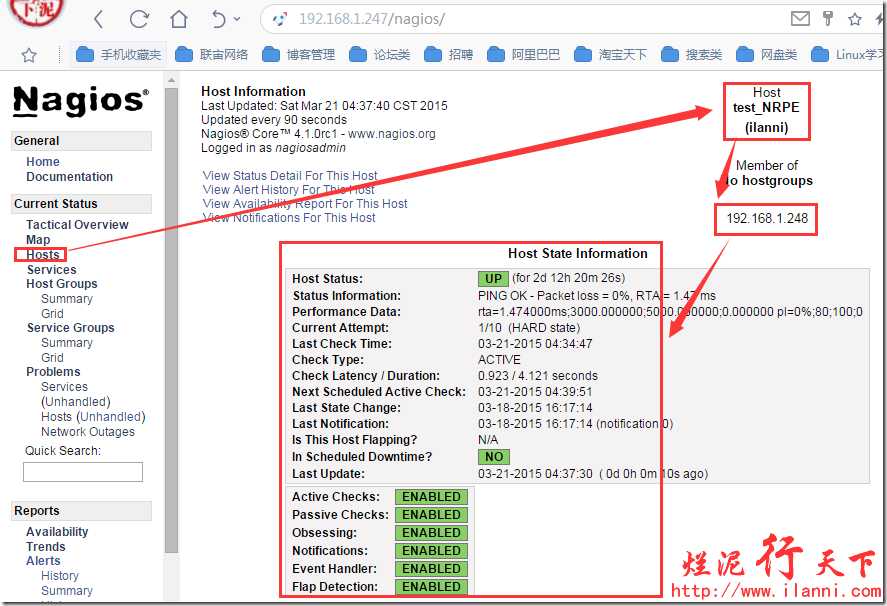Click the Quick Search box
This screenshot has width=887, height=606.
pyautogui.click(x=83, y=472)
